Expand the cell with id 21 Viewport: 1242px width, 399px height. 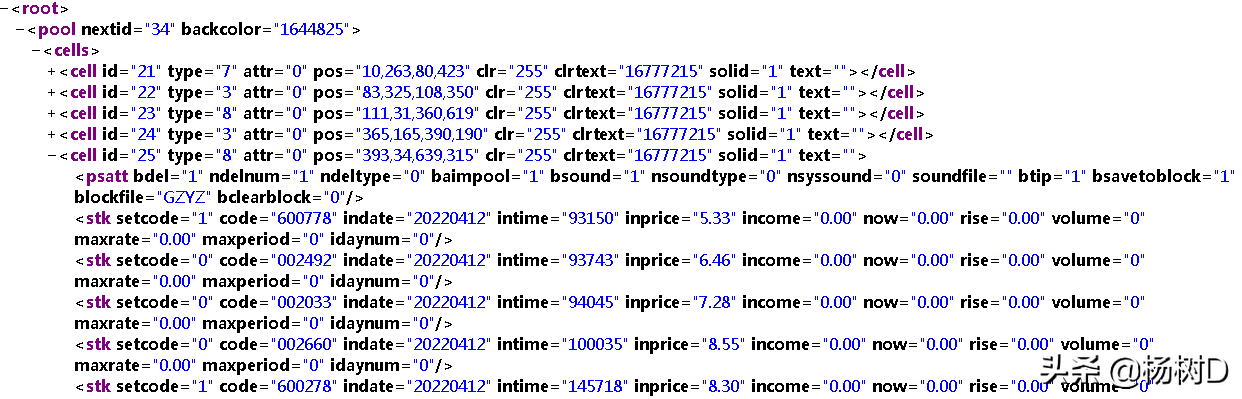[52, 72]
